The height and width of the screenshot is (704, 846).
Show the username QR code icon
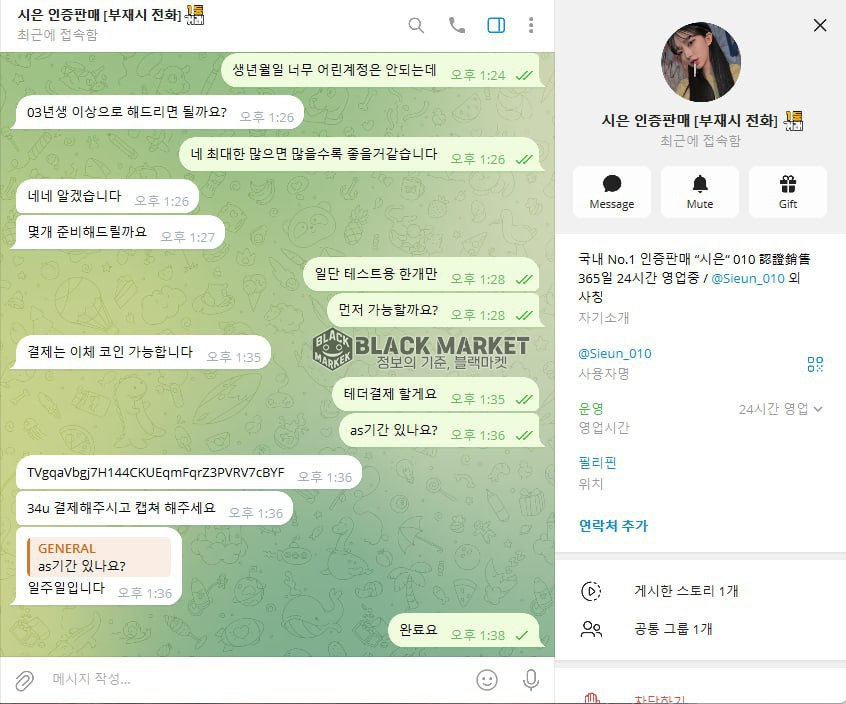pyautogui.click(x=815, y=364)
